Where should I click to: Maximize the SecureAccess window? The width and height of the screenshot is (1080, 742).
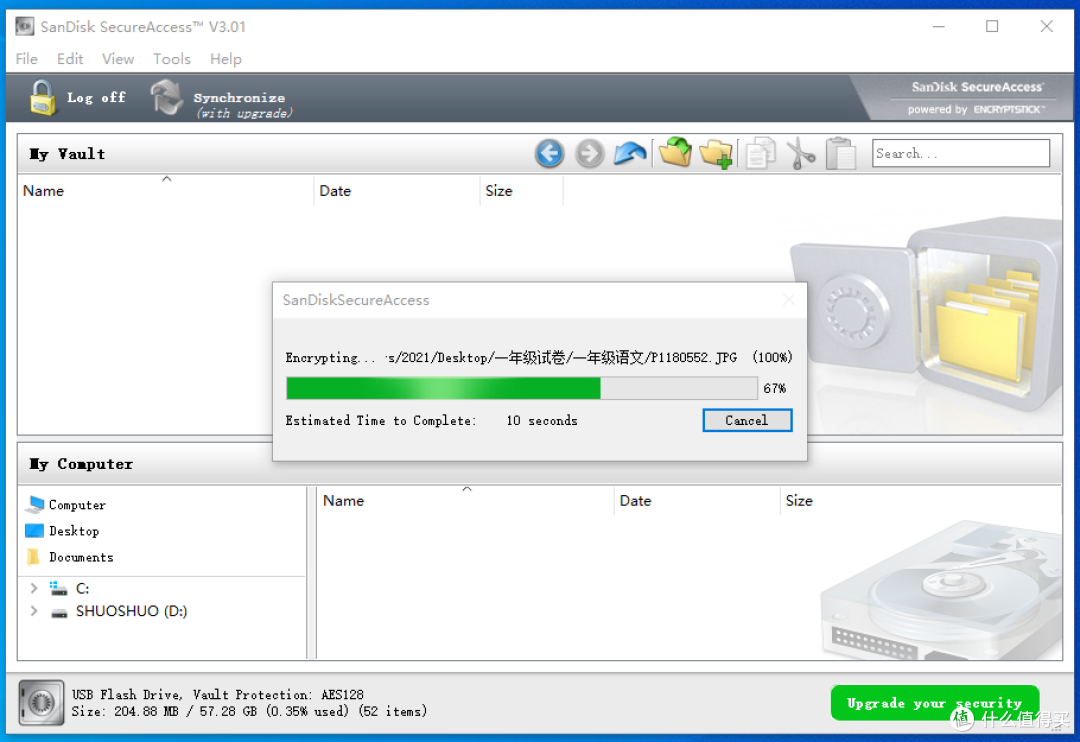pyautogui.click(x=992, y=26)
